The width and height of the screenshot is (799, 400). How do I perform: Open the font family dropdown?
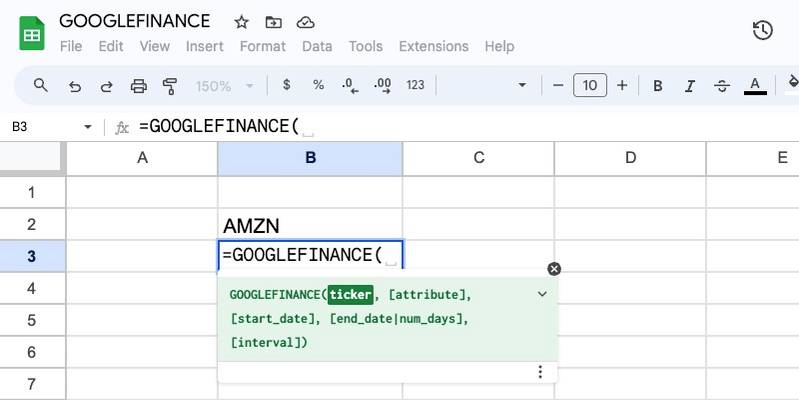[x=485, y=86]
